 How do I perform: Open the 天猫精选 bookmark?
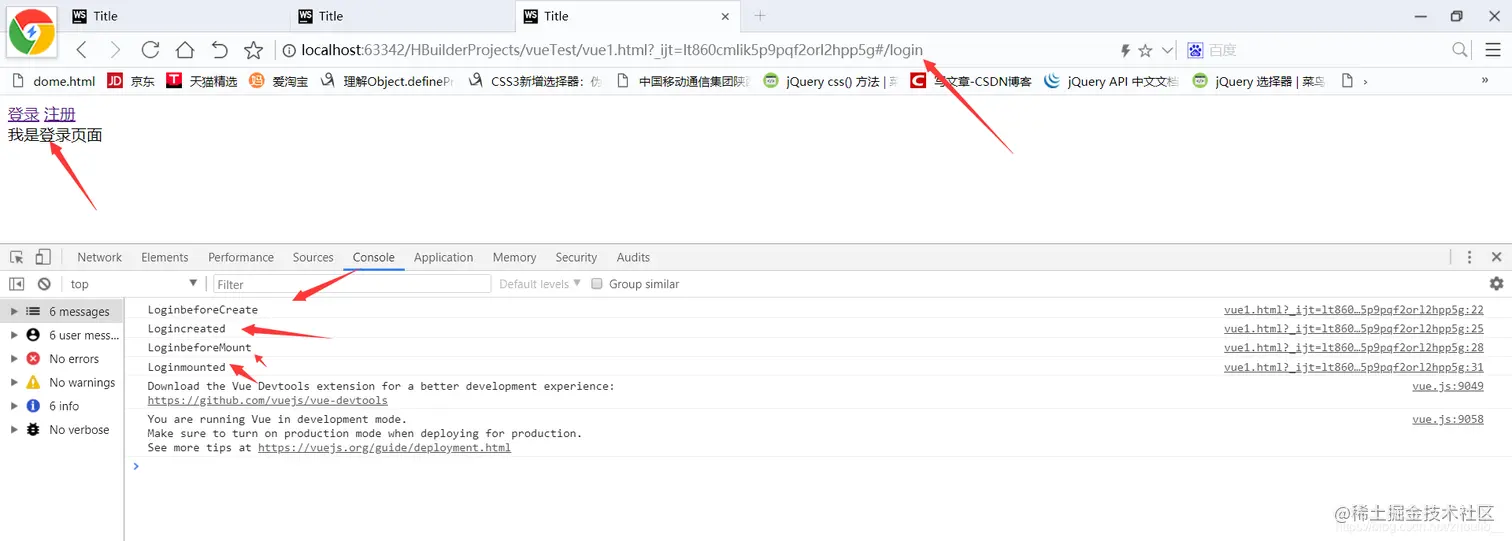[202, 81]
